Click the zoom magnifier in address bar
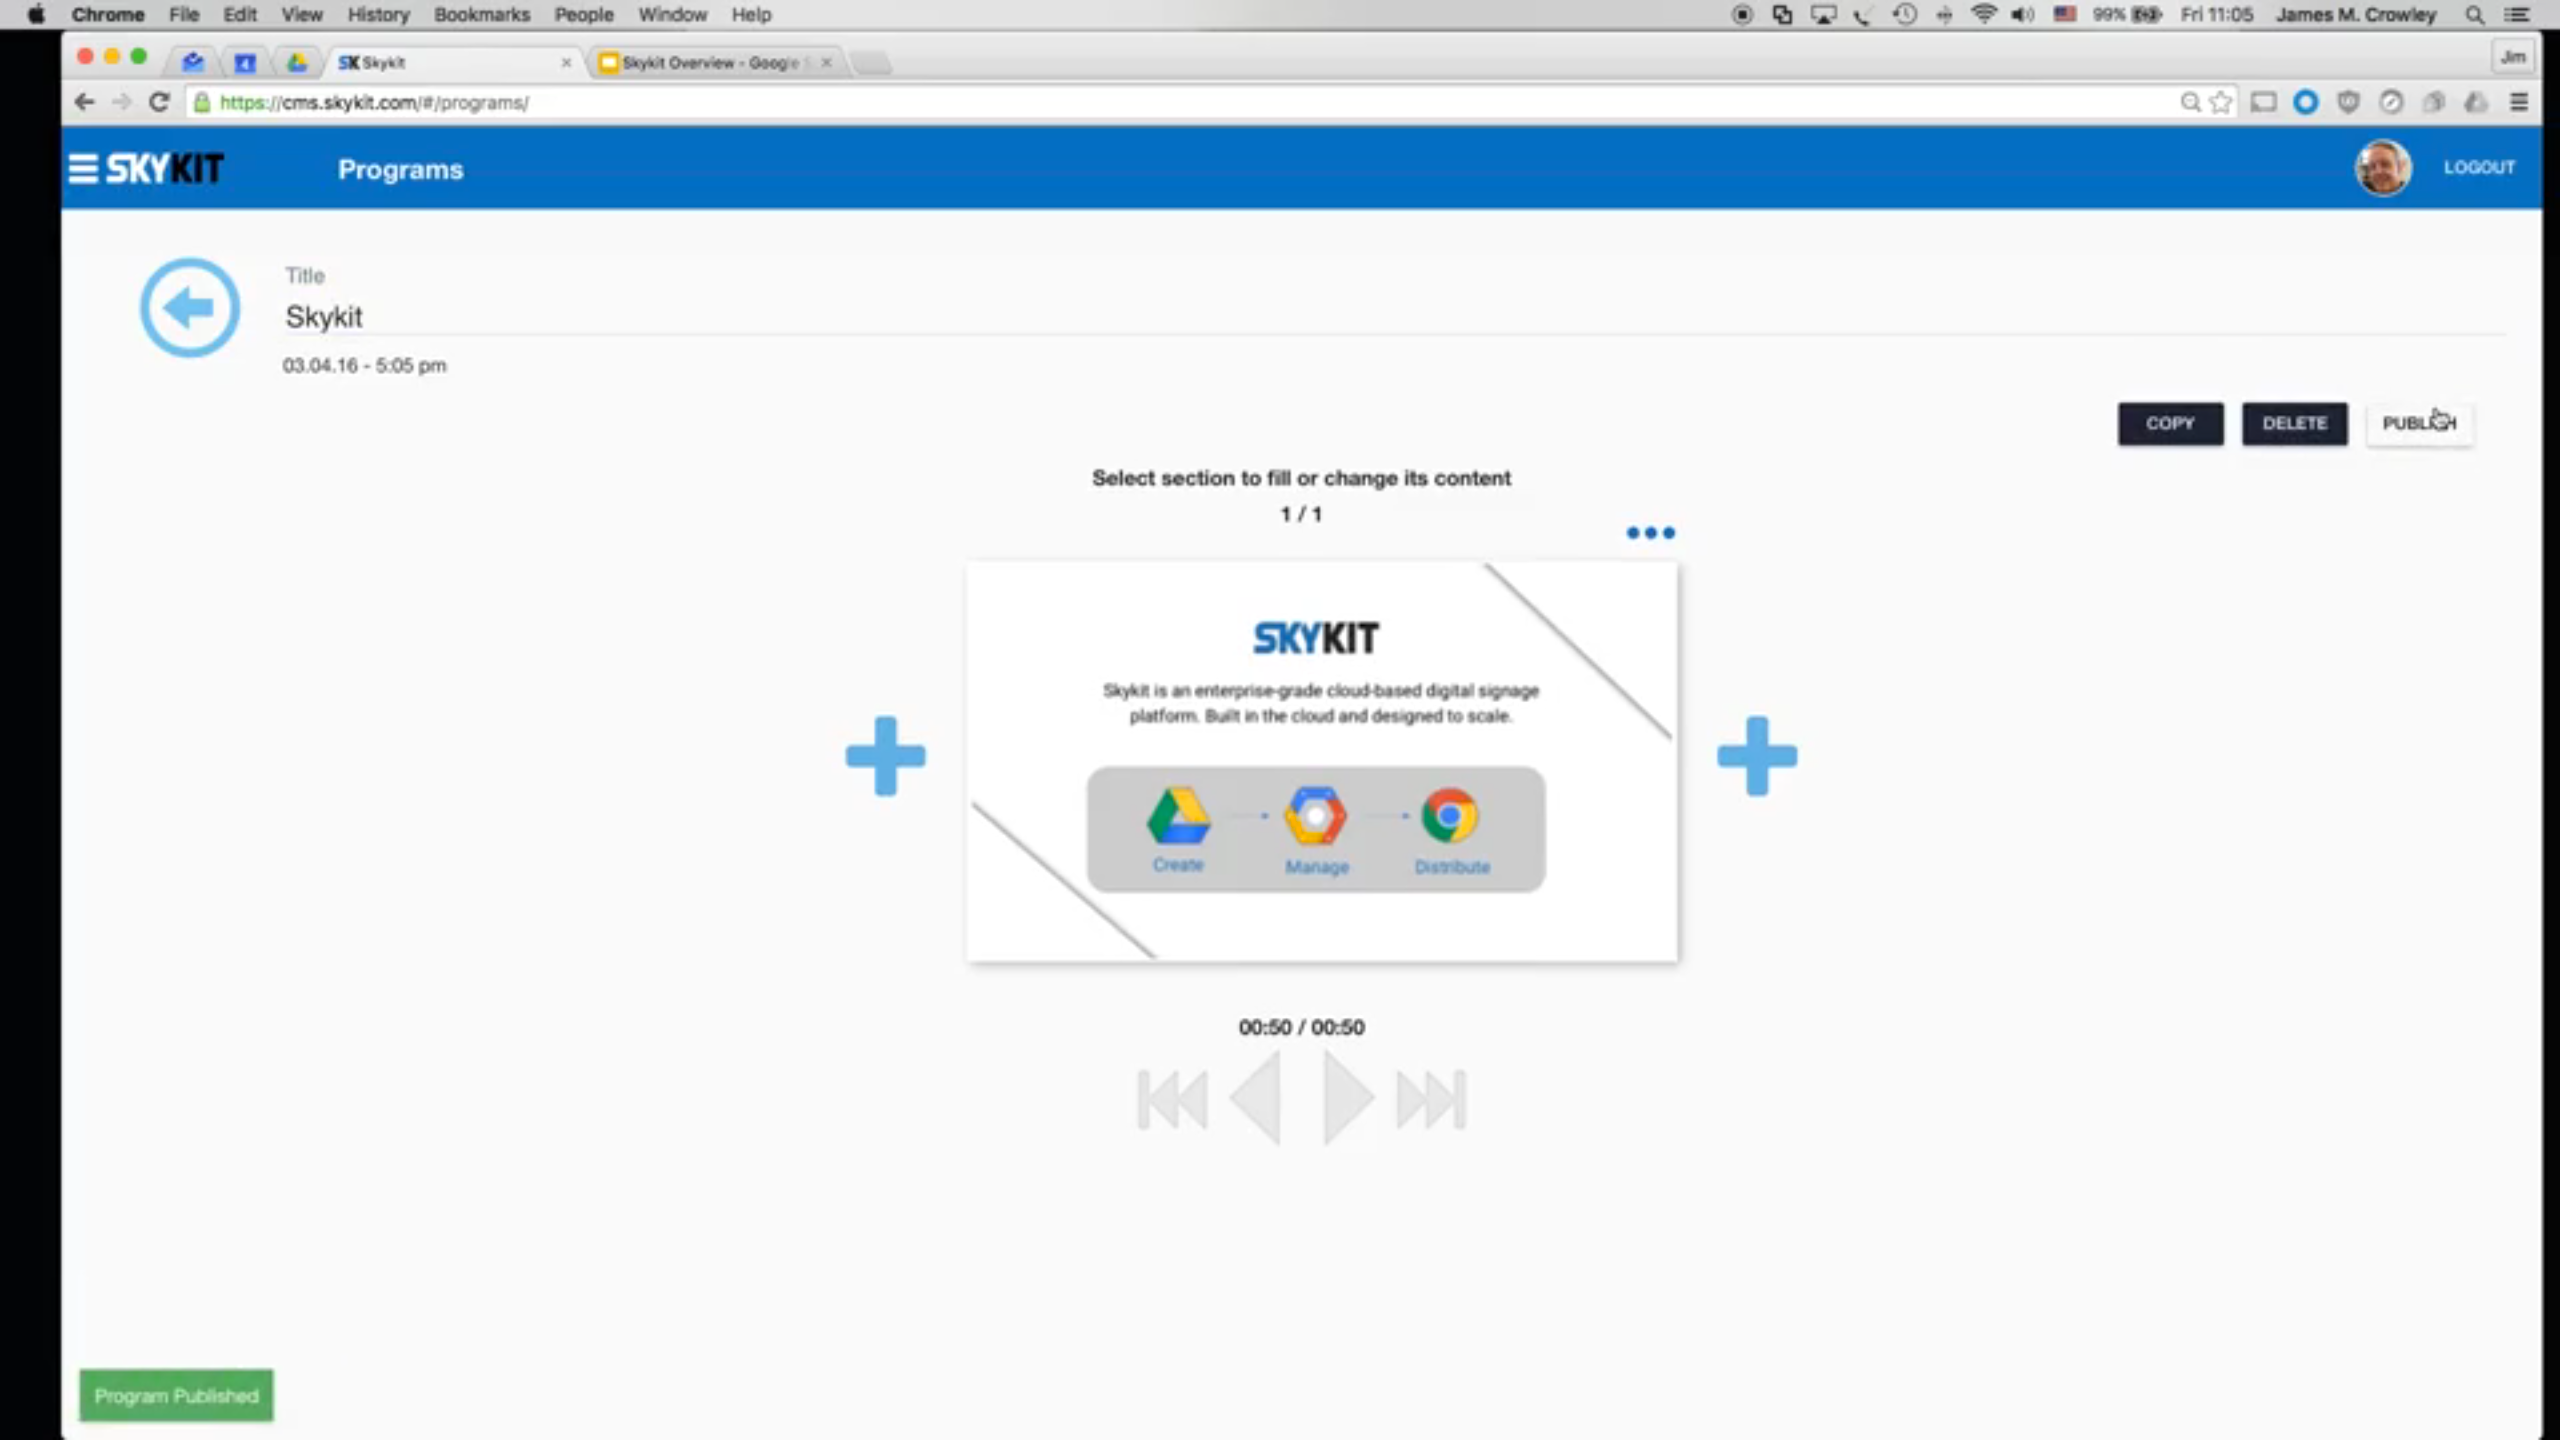The width and height of the screenshot is (2560, 1440). 2190,102
